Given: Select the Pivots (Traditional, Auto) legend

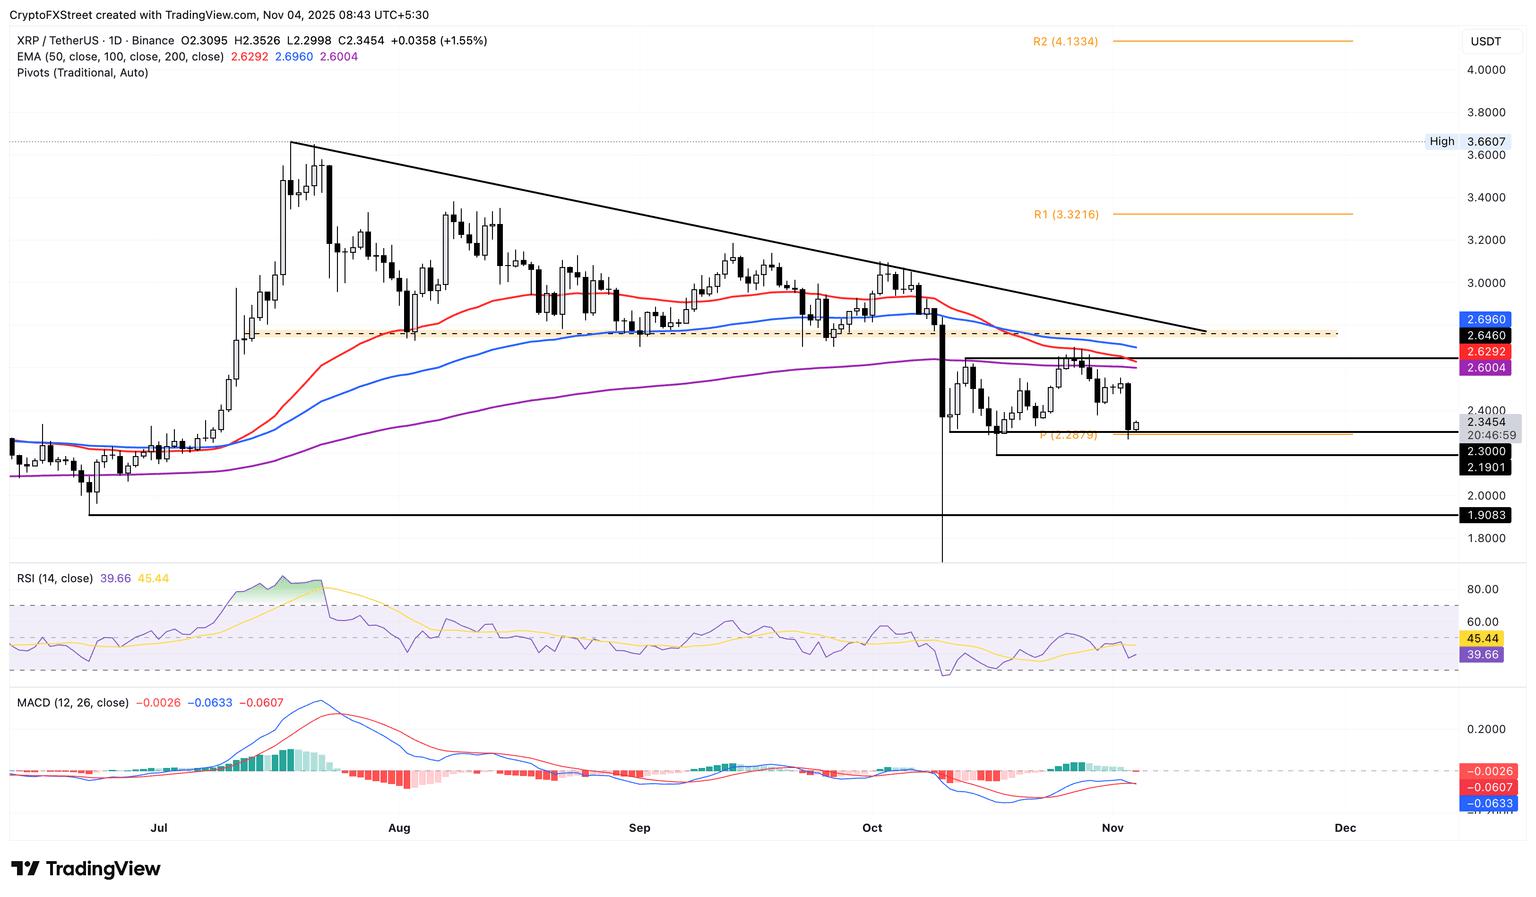Looking at the screenshot, I should (x=82, y=72).
